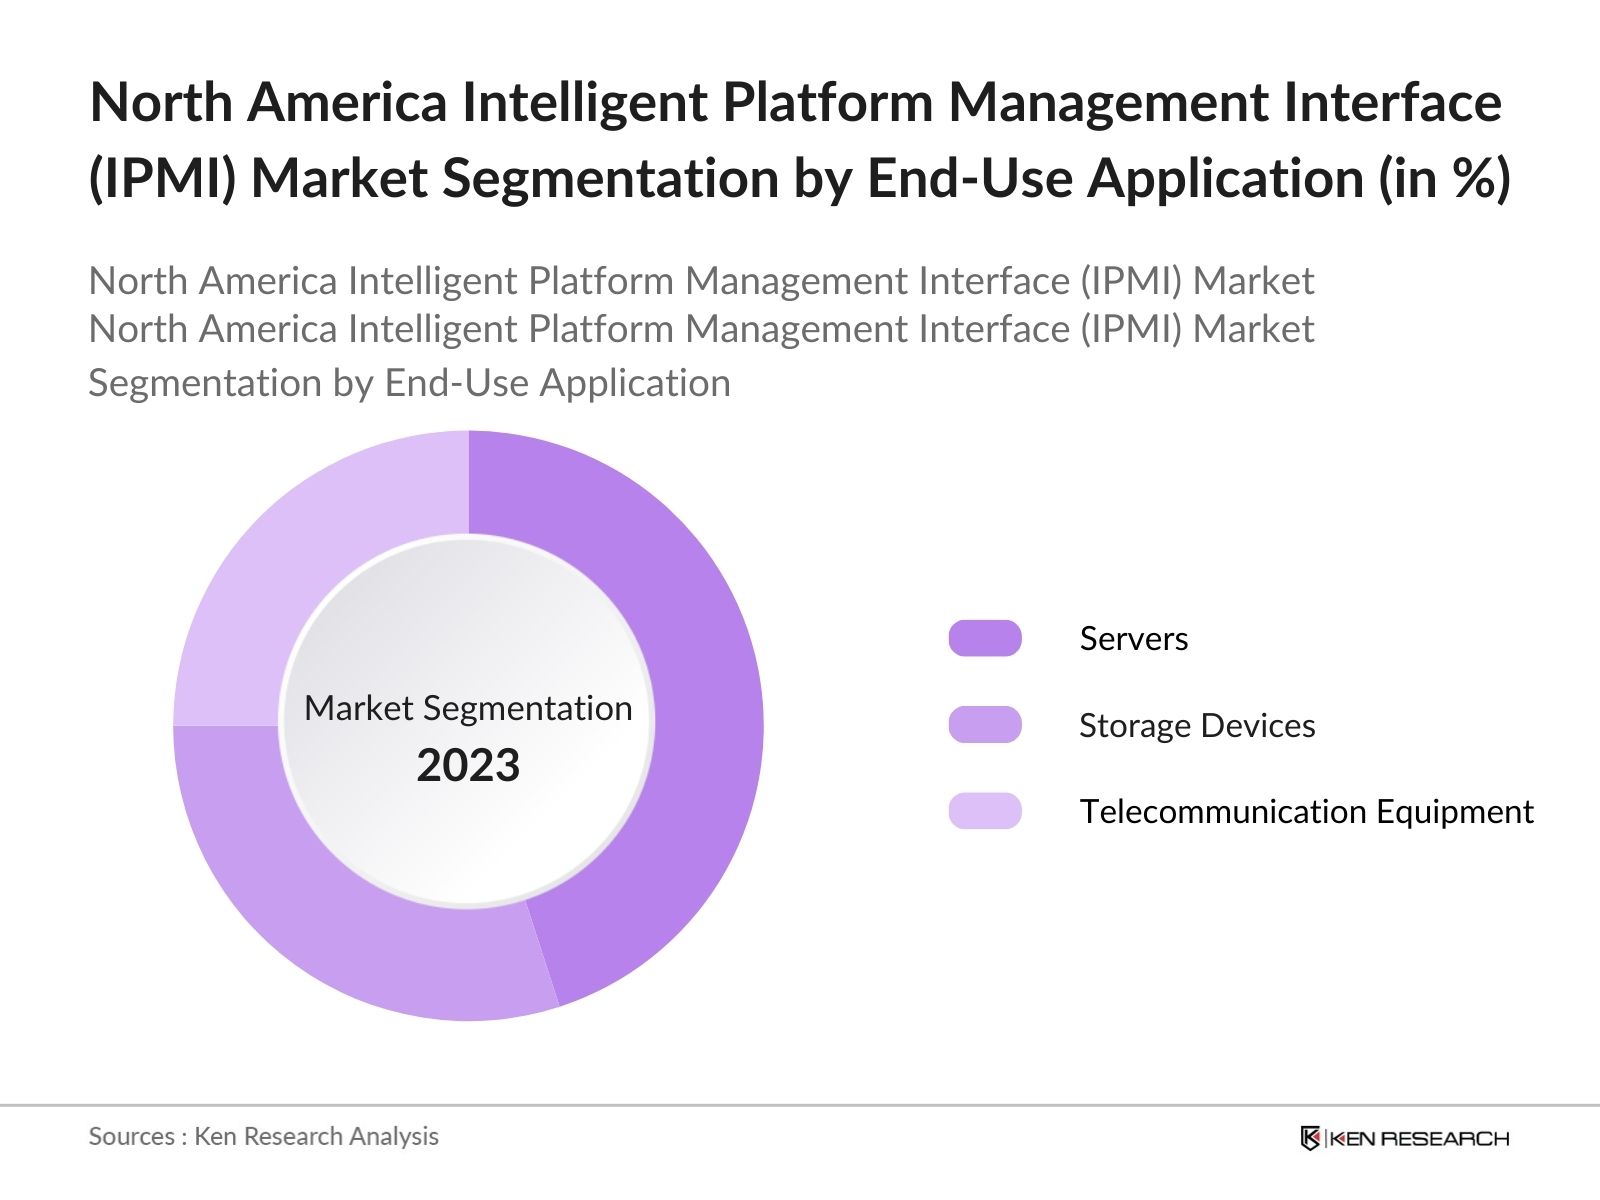Click the bold chart title heading
Screen dimensions: 1600x1200
click(x=800, y=140)
